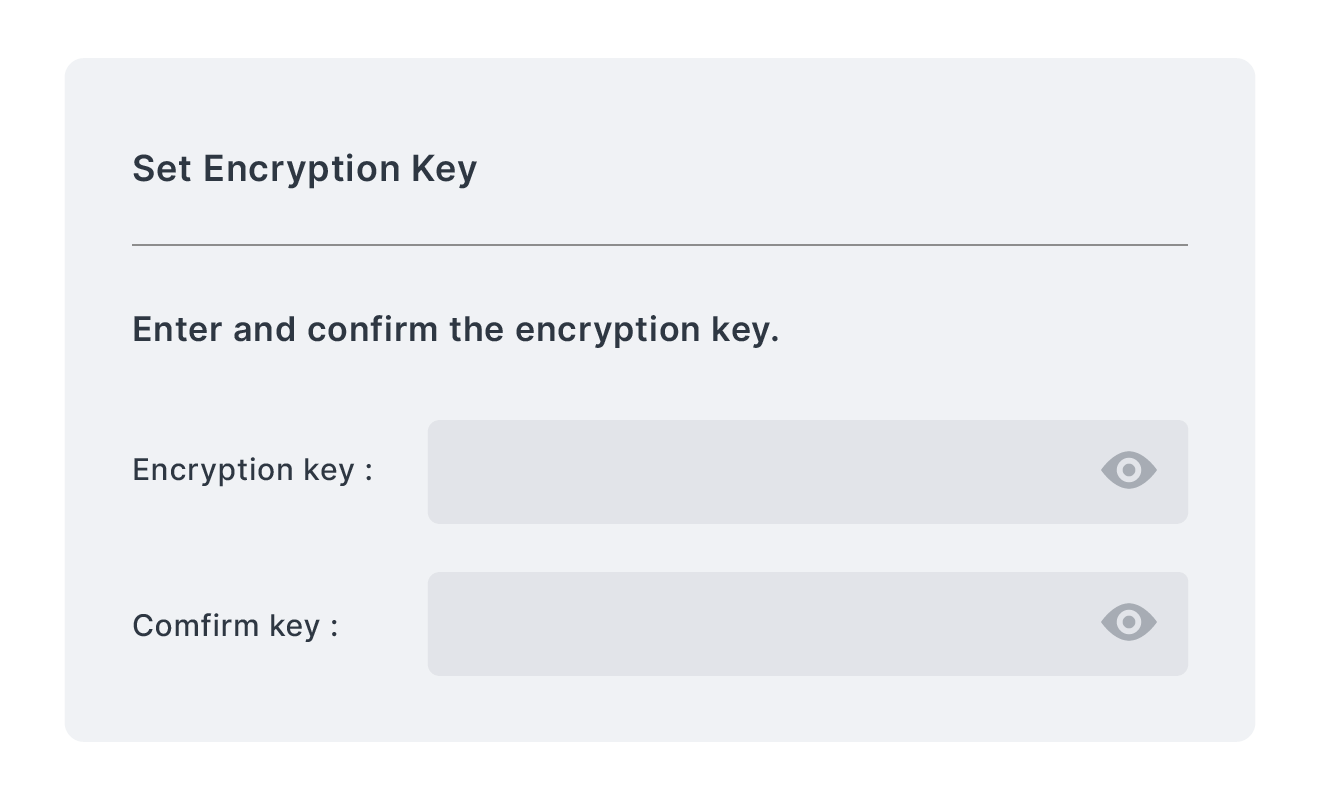Select the "Comfirm key :" label
The height and width of the screenshot is (800, 1320).
click(236, 625)
